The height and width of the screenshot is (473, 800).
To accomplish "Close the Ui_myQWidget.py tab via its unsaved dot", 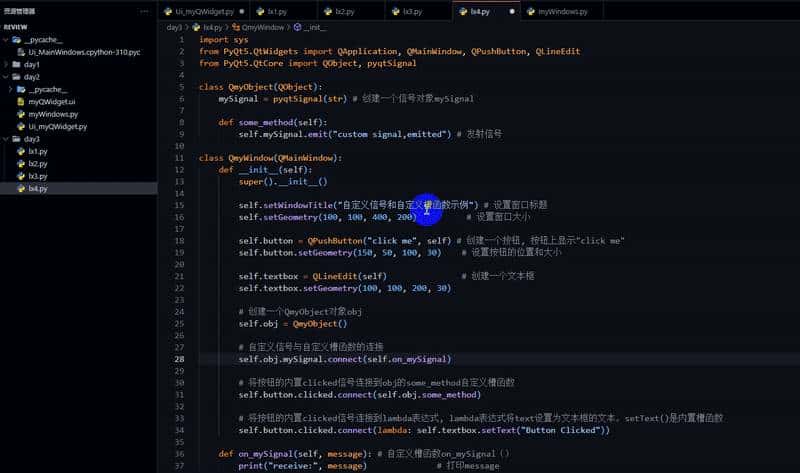I will (x=241, y=11).
